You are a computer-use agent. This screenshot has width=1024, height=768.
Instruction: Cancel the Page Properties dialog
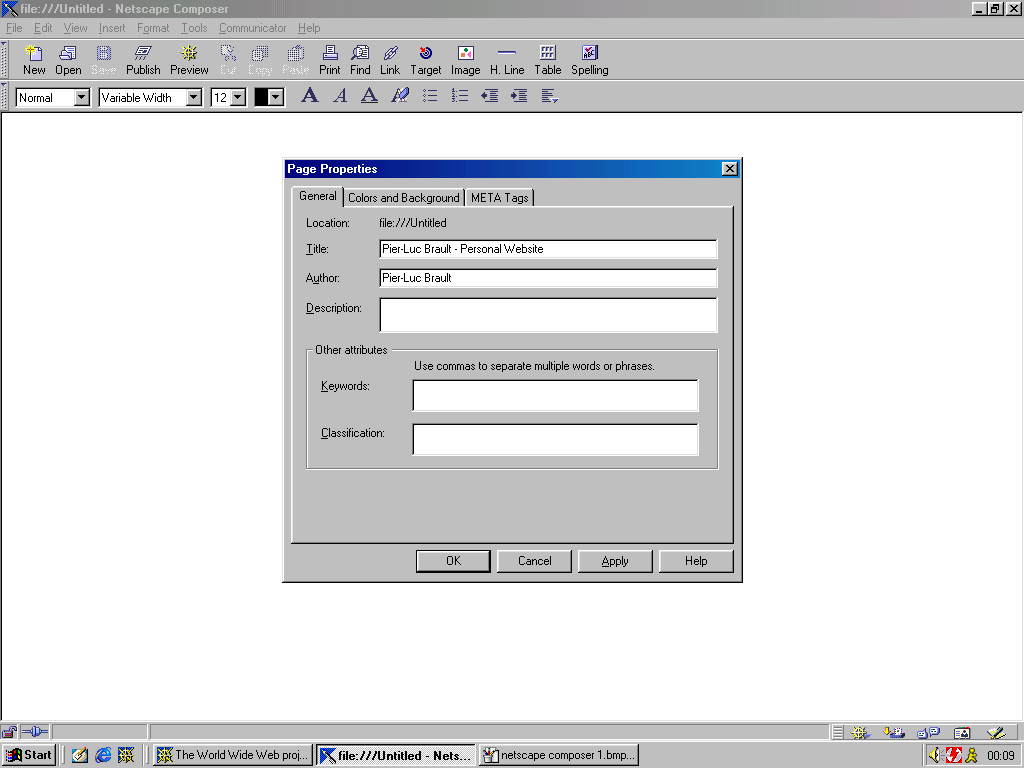pos(534,561)
